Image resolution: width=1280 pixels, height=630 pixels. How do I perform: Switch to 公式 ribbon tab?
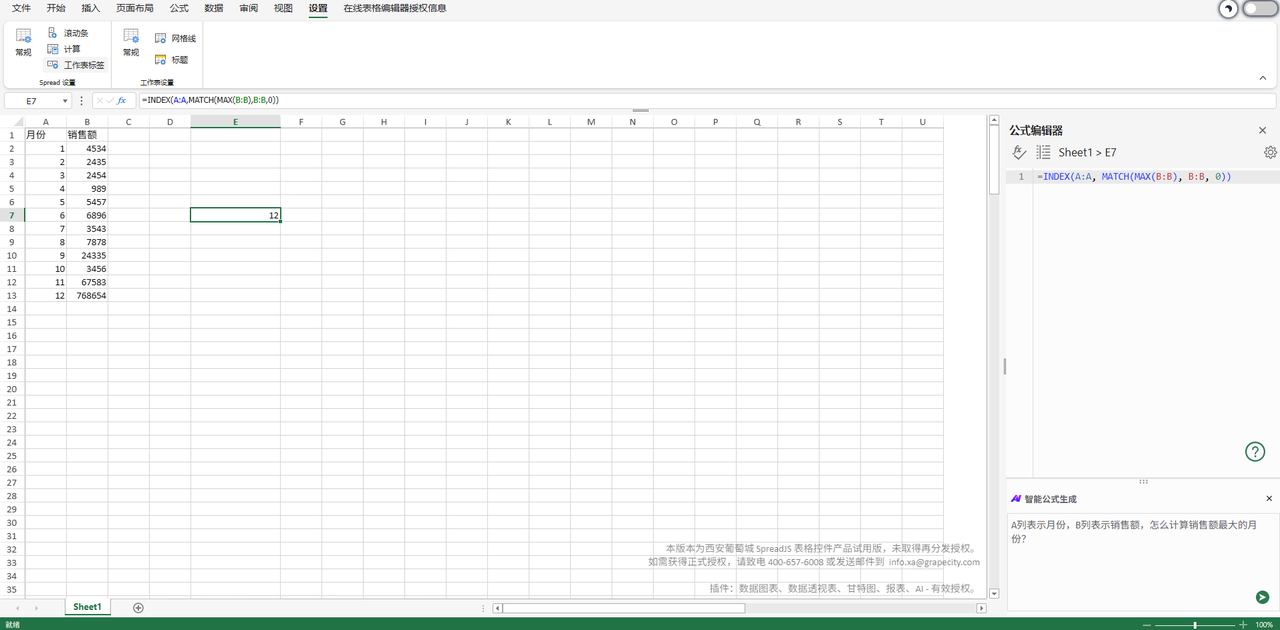coord(179,8)
